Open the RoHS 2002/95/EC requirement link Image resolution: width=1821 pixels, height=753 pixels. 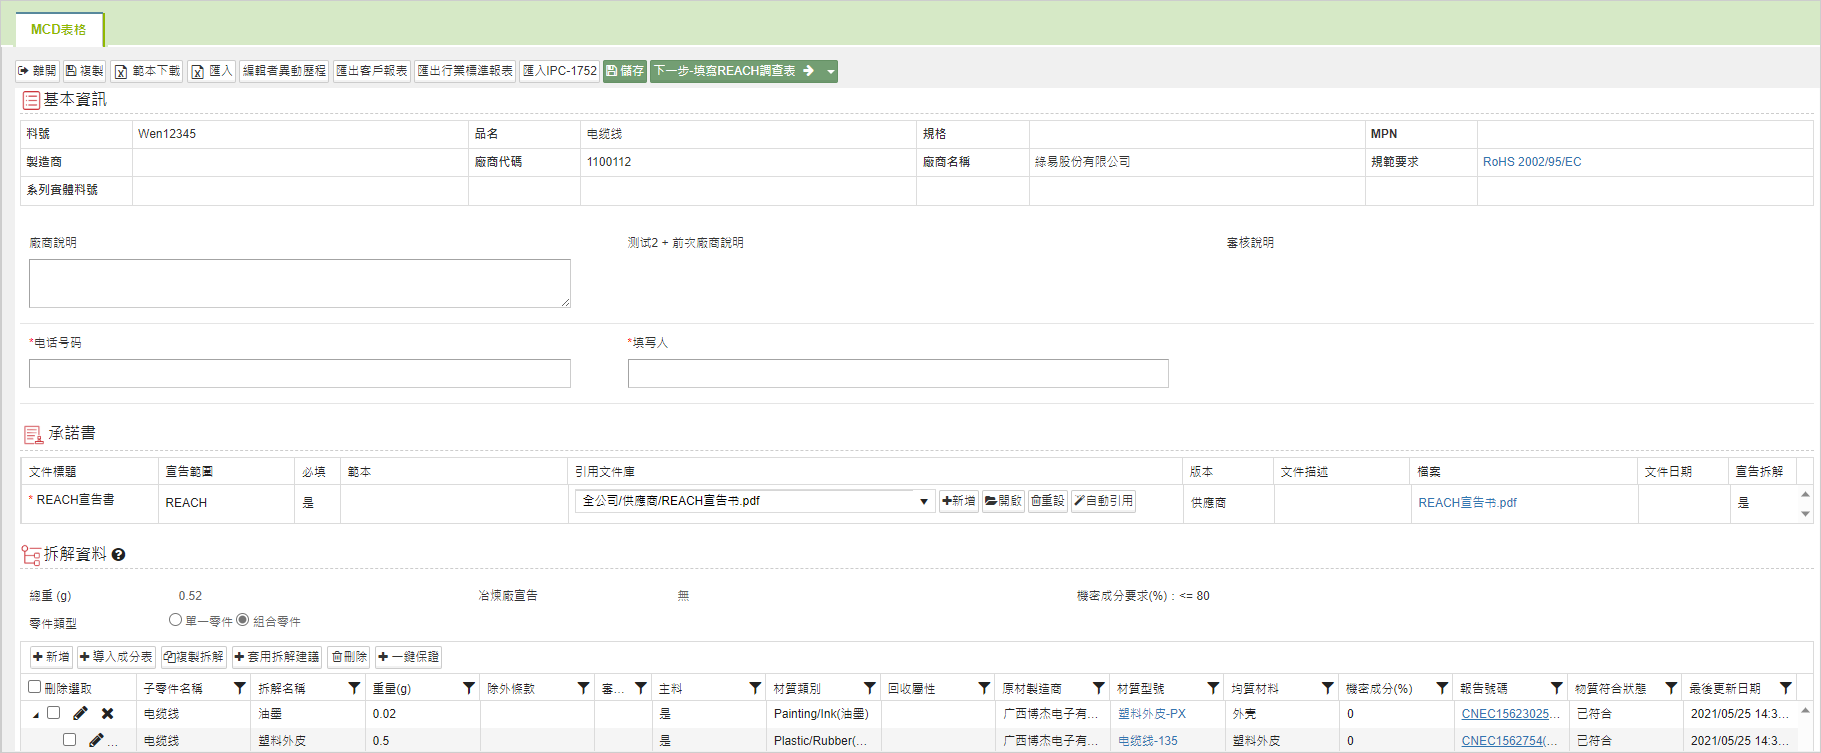[1532, 162]
